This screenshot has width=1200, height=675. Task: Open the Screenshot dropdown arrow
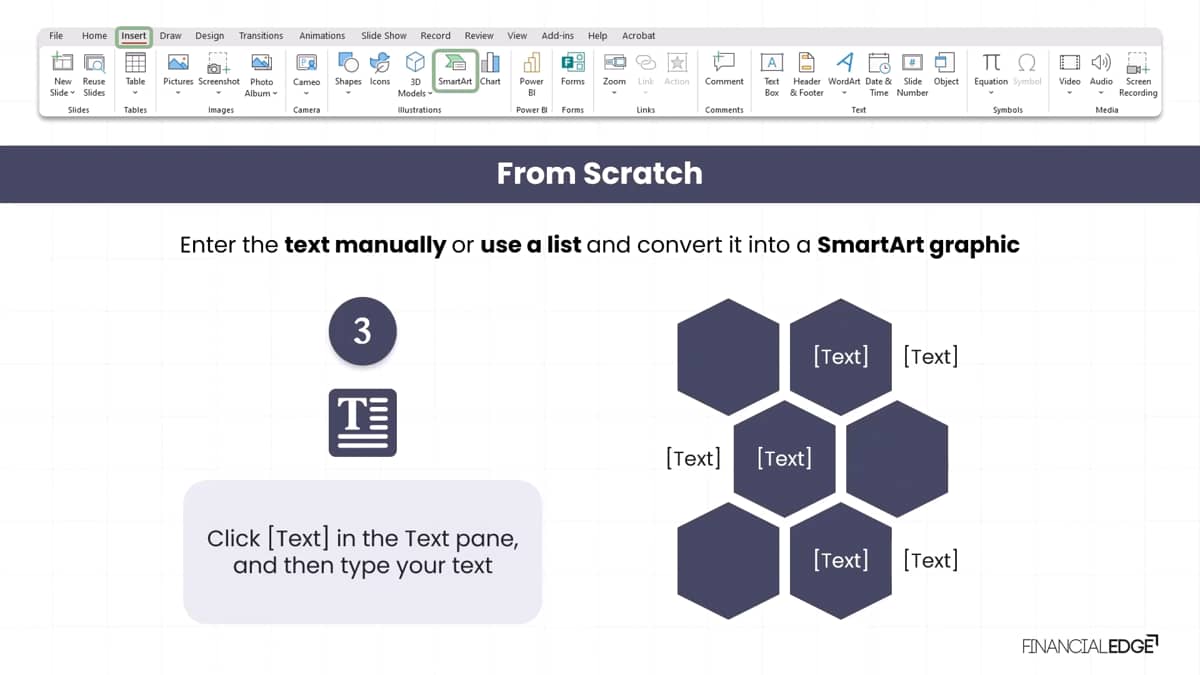click(218, 93)
